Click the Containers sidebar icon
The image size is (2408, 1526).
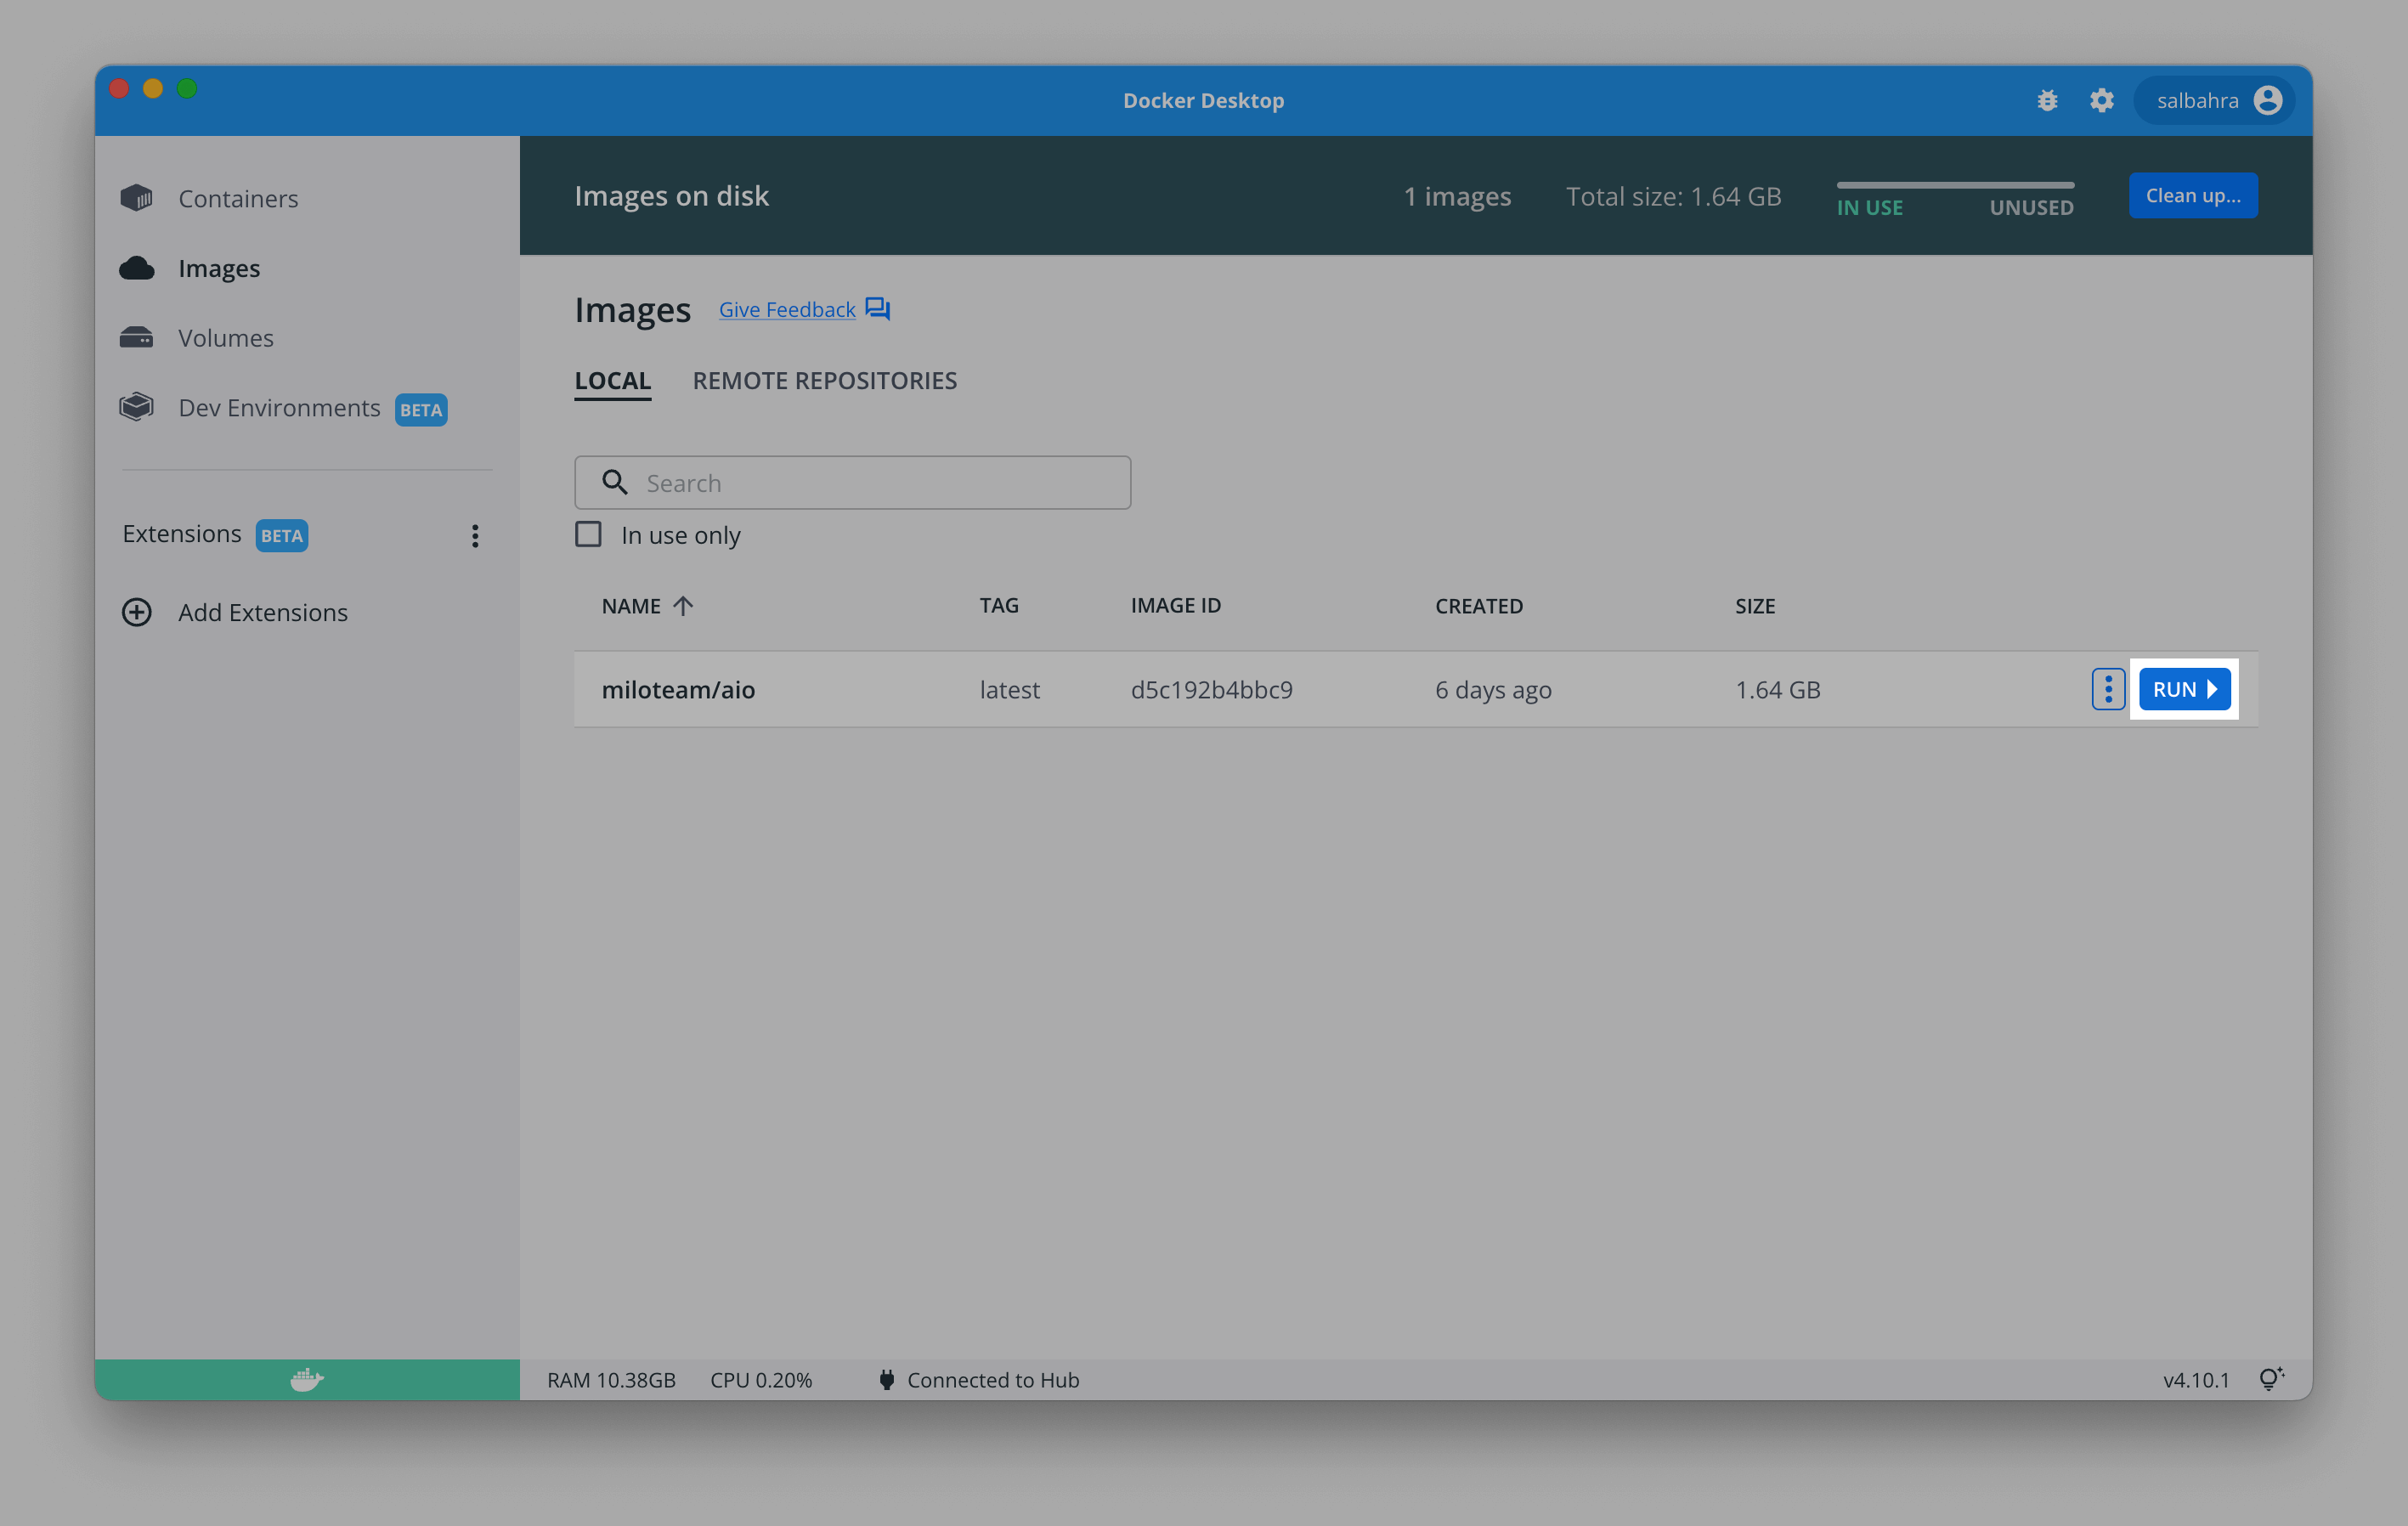137,198
